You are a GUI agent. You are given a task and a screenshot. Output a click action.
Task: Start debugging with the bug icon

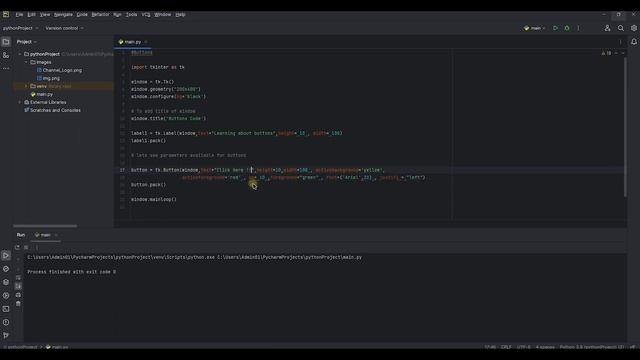(x=567, y=28)
